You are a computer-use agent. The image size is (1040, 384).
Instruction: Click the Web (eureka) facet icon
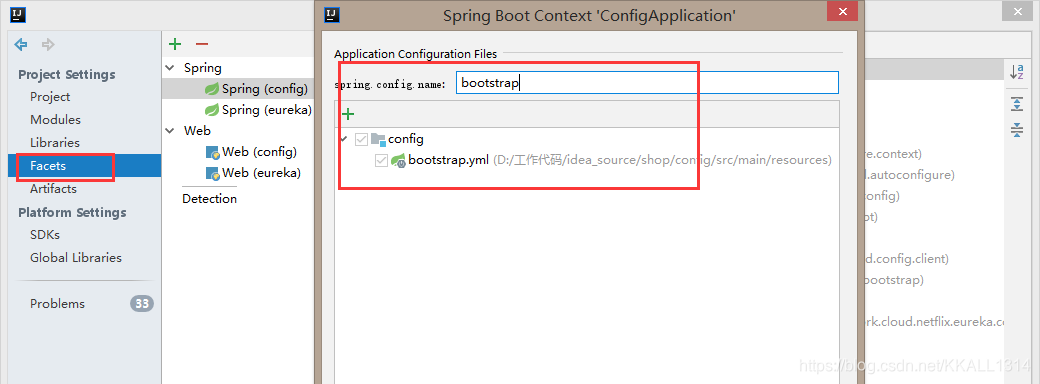(x=212, y=174)
